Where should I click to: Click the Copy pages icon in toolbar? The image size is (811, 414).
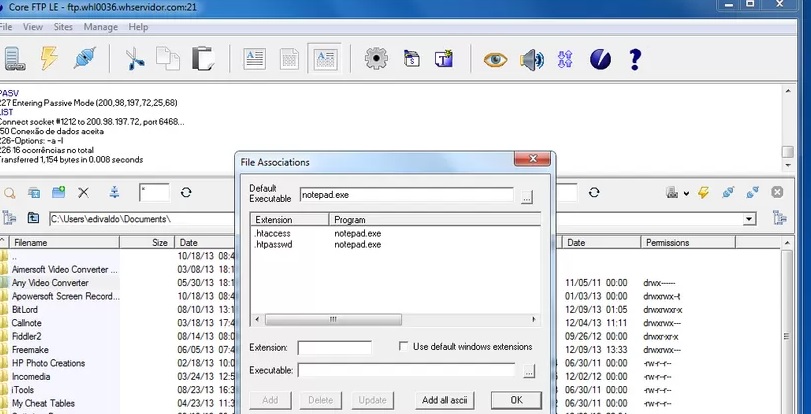point(168,58)
